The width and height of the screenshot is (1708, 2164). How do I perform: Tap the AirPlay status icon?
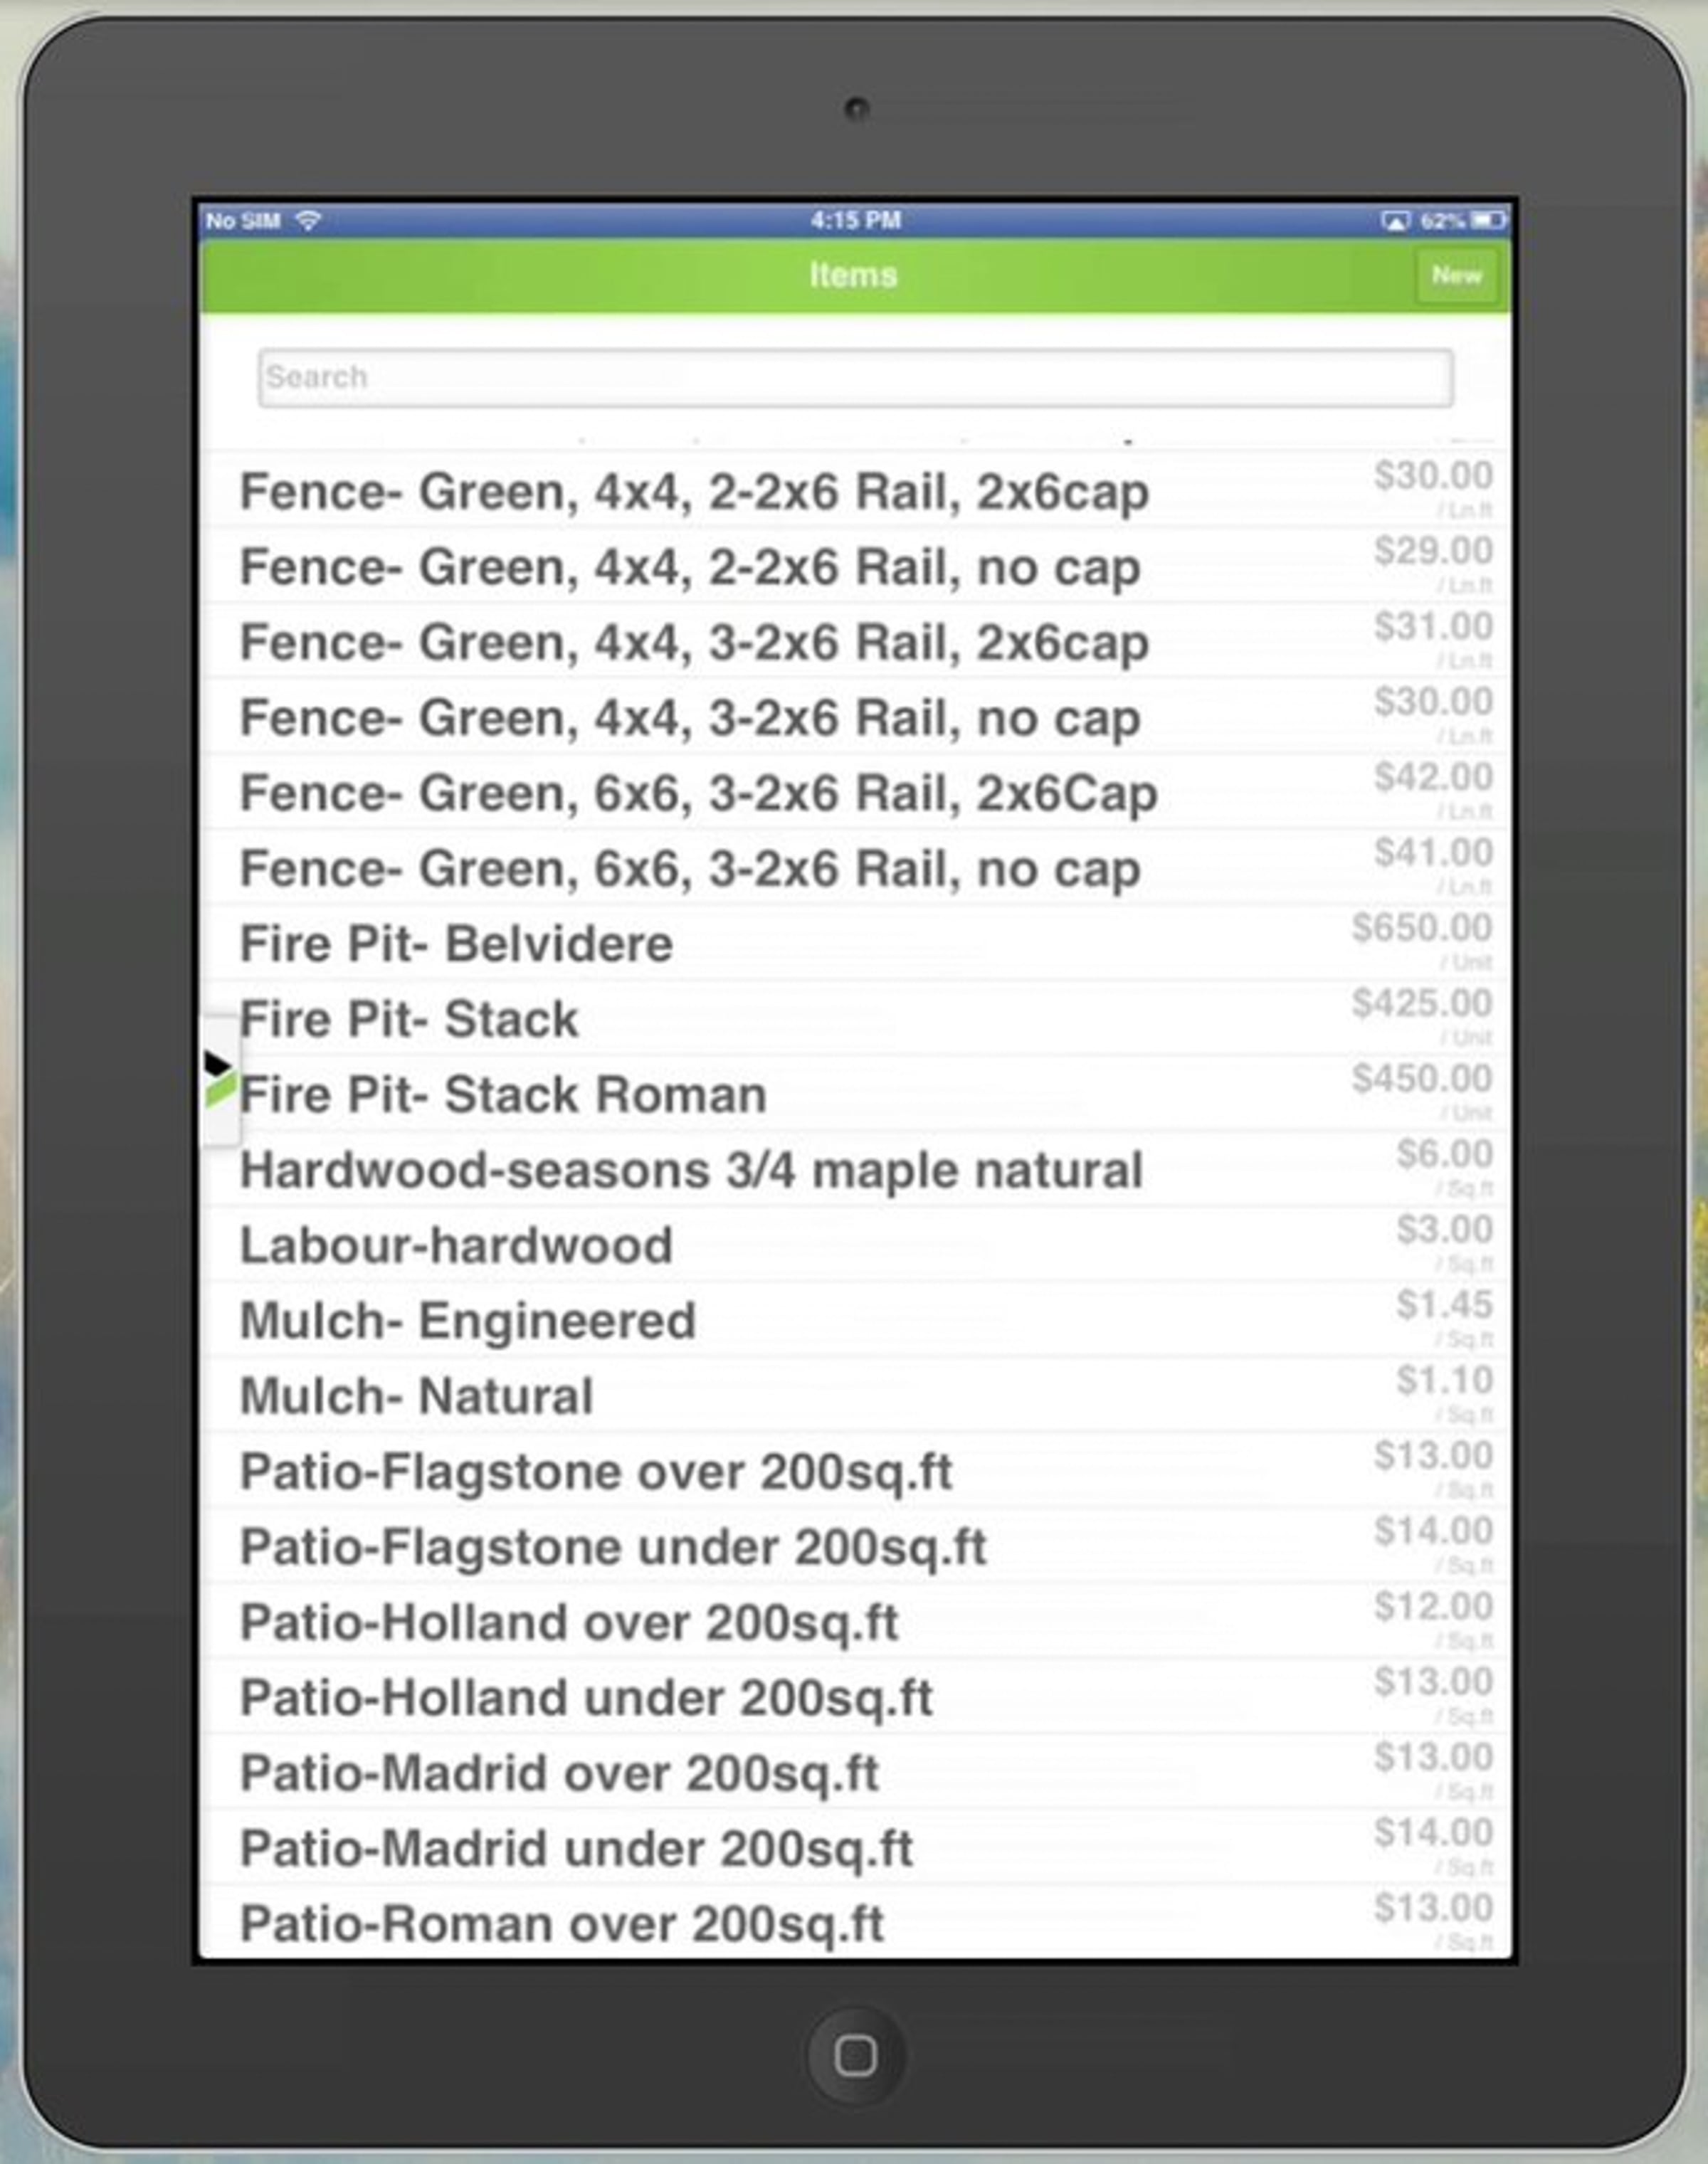pos(1395,220)
